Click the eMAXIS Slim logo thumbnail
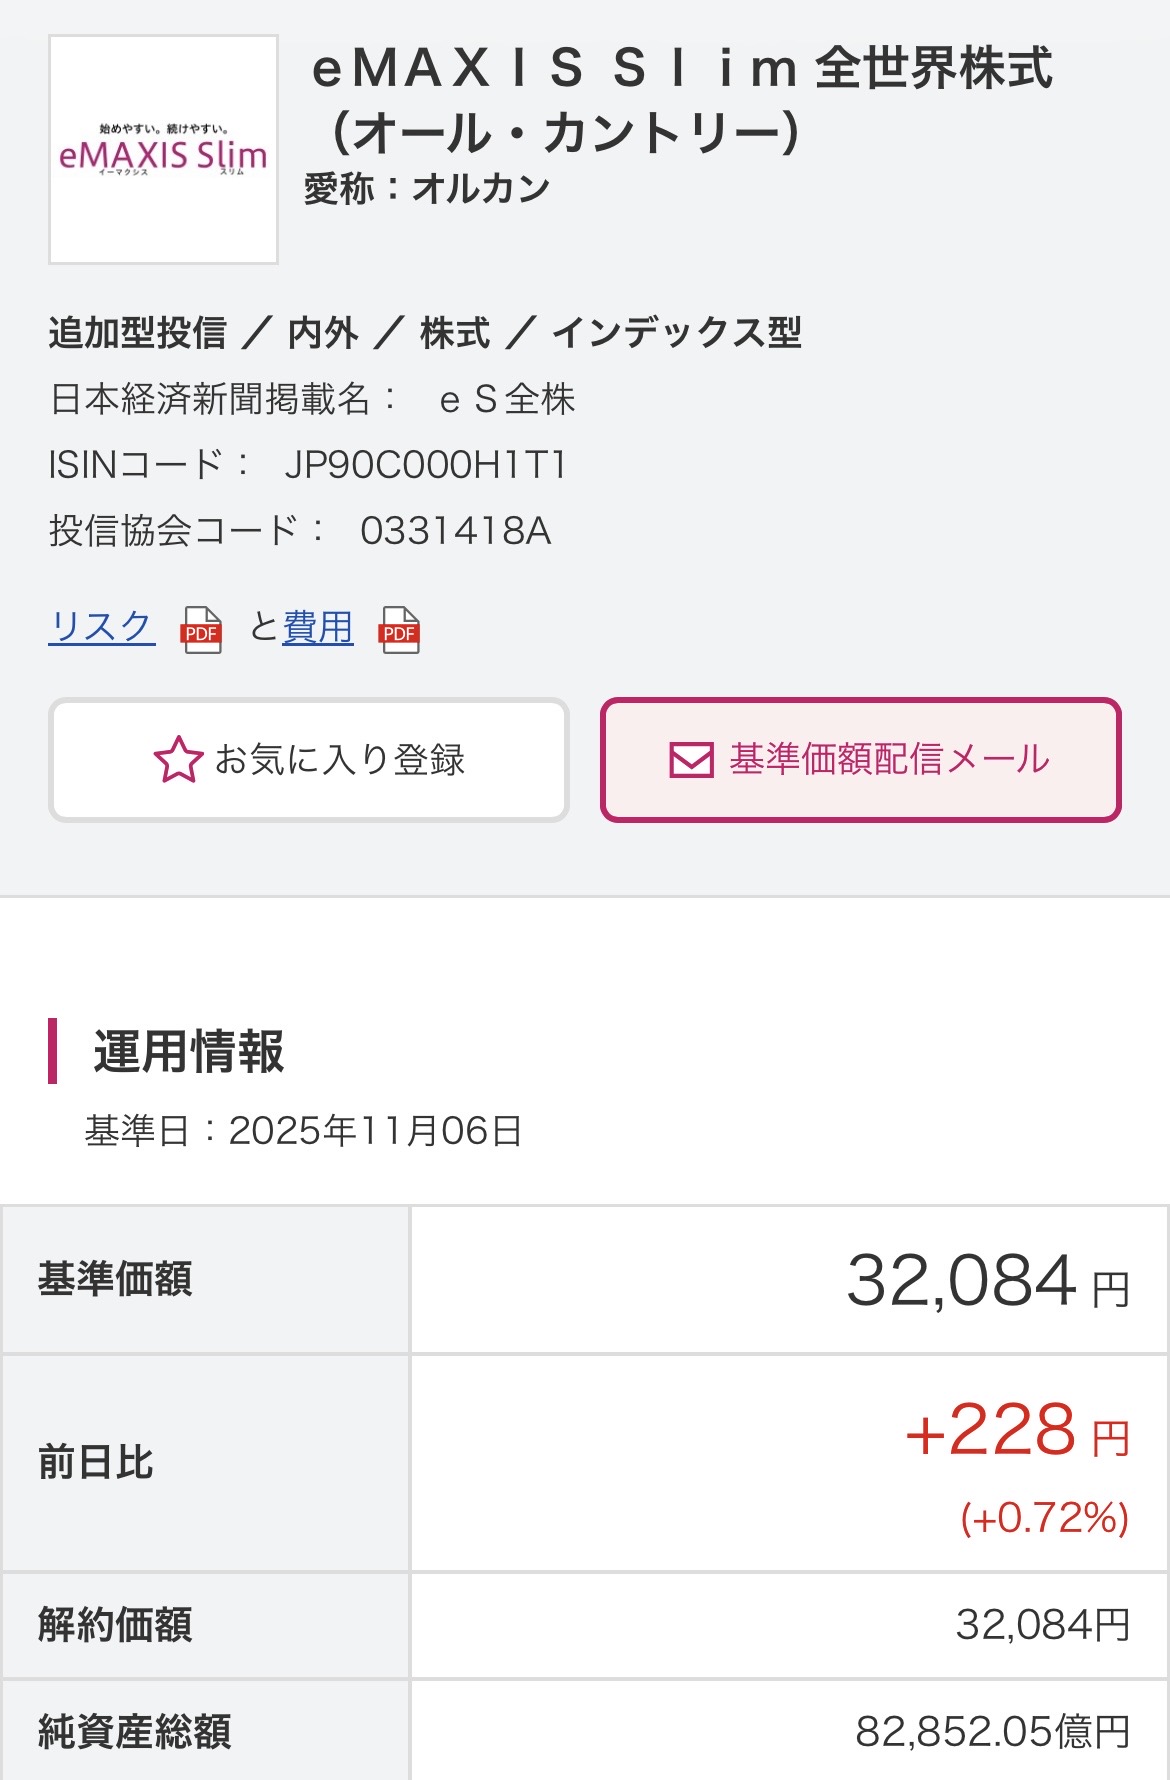The width and height of the screenshot is (1170, 1780). point(163,150)
